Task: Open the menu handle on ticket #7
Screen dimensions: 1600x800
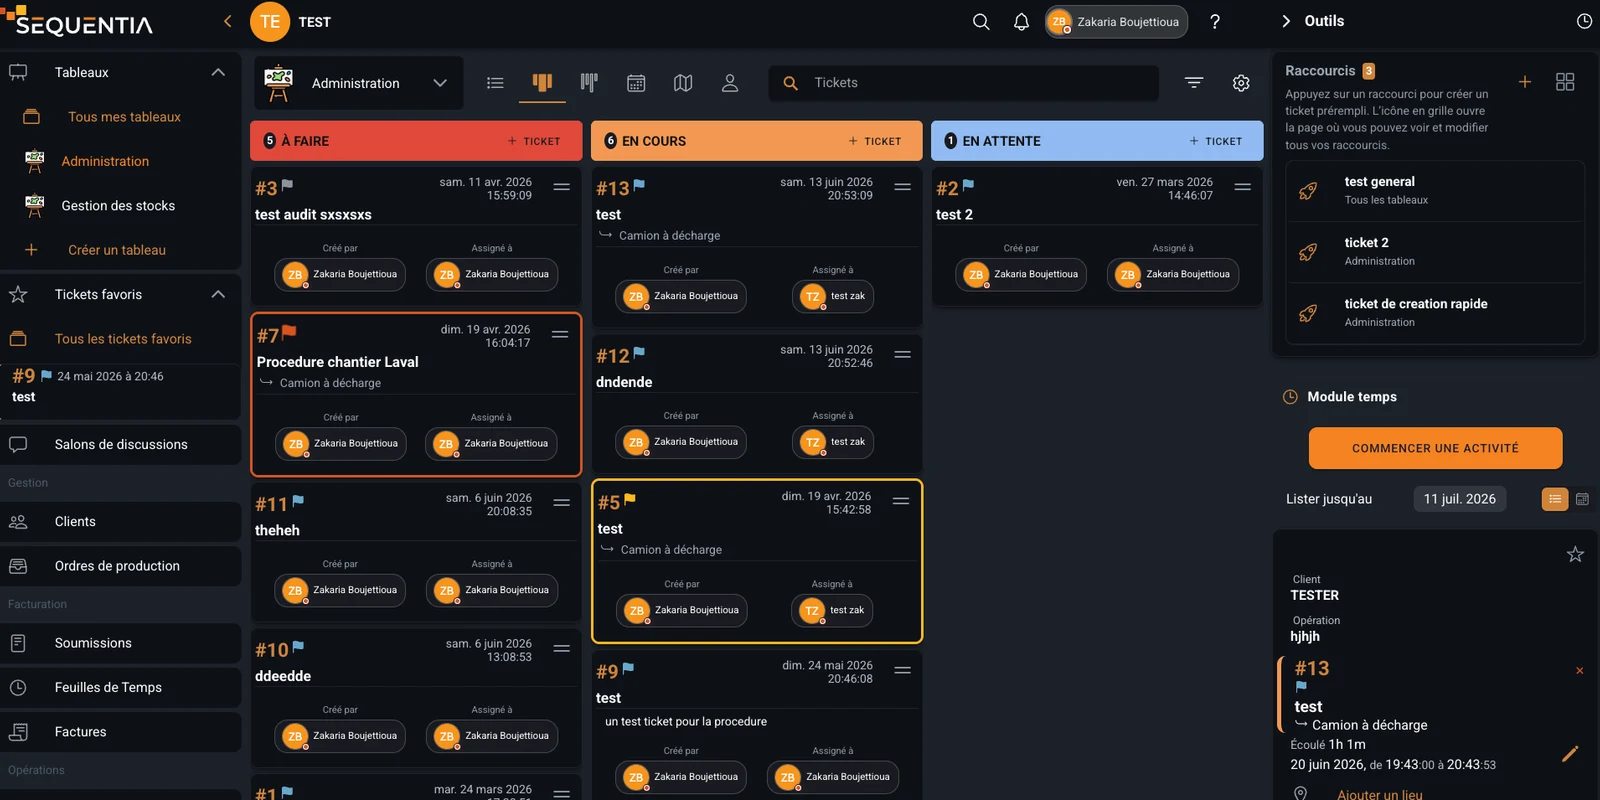Action: click(x=560, y=334)
